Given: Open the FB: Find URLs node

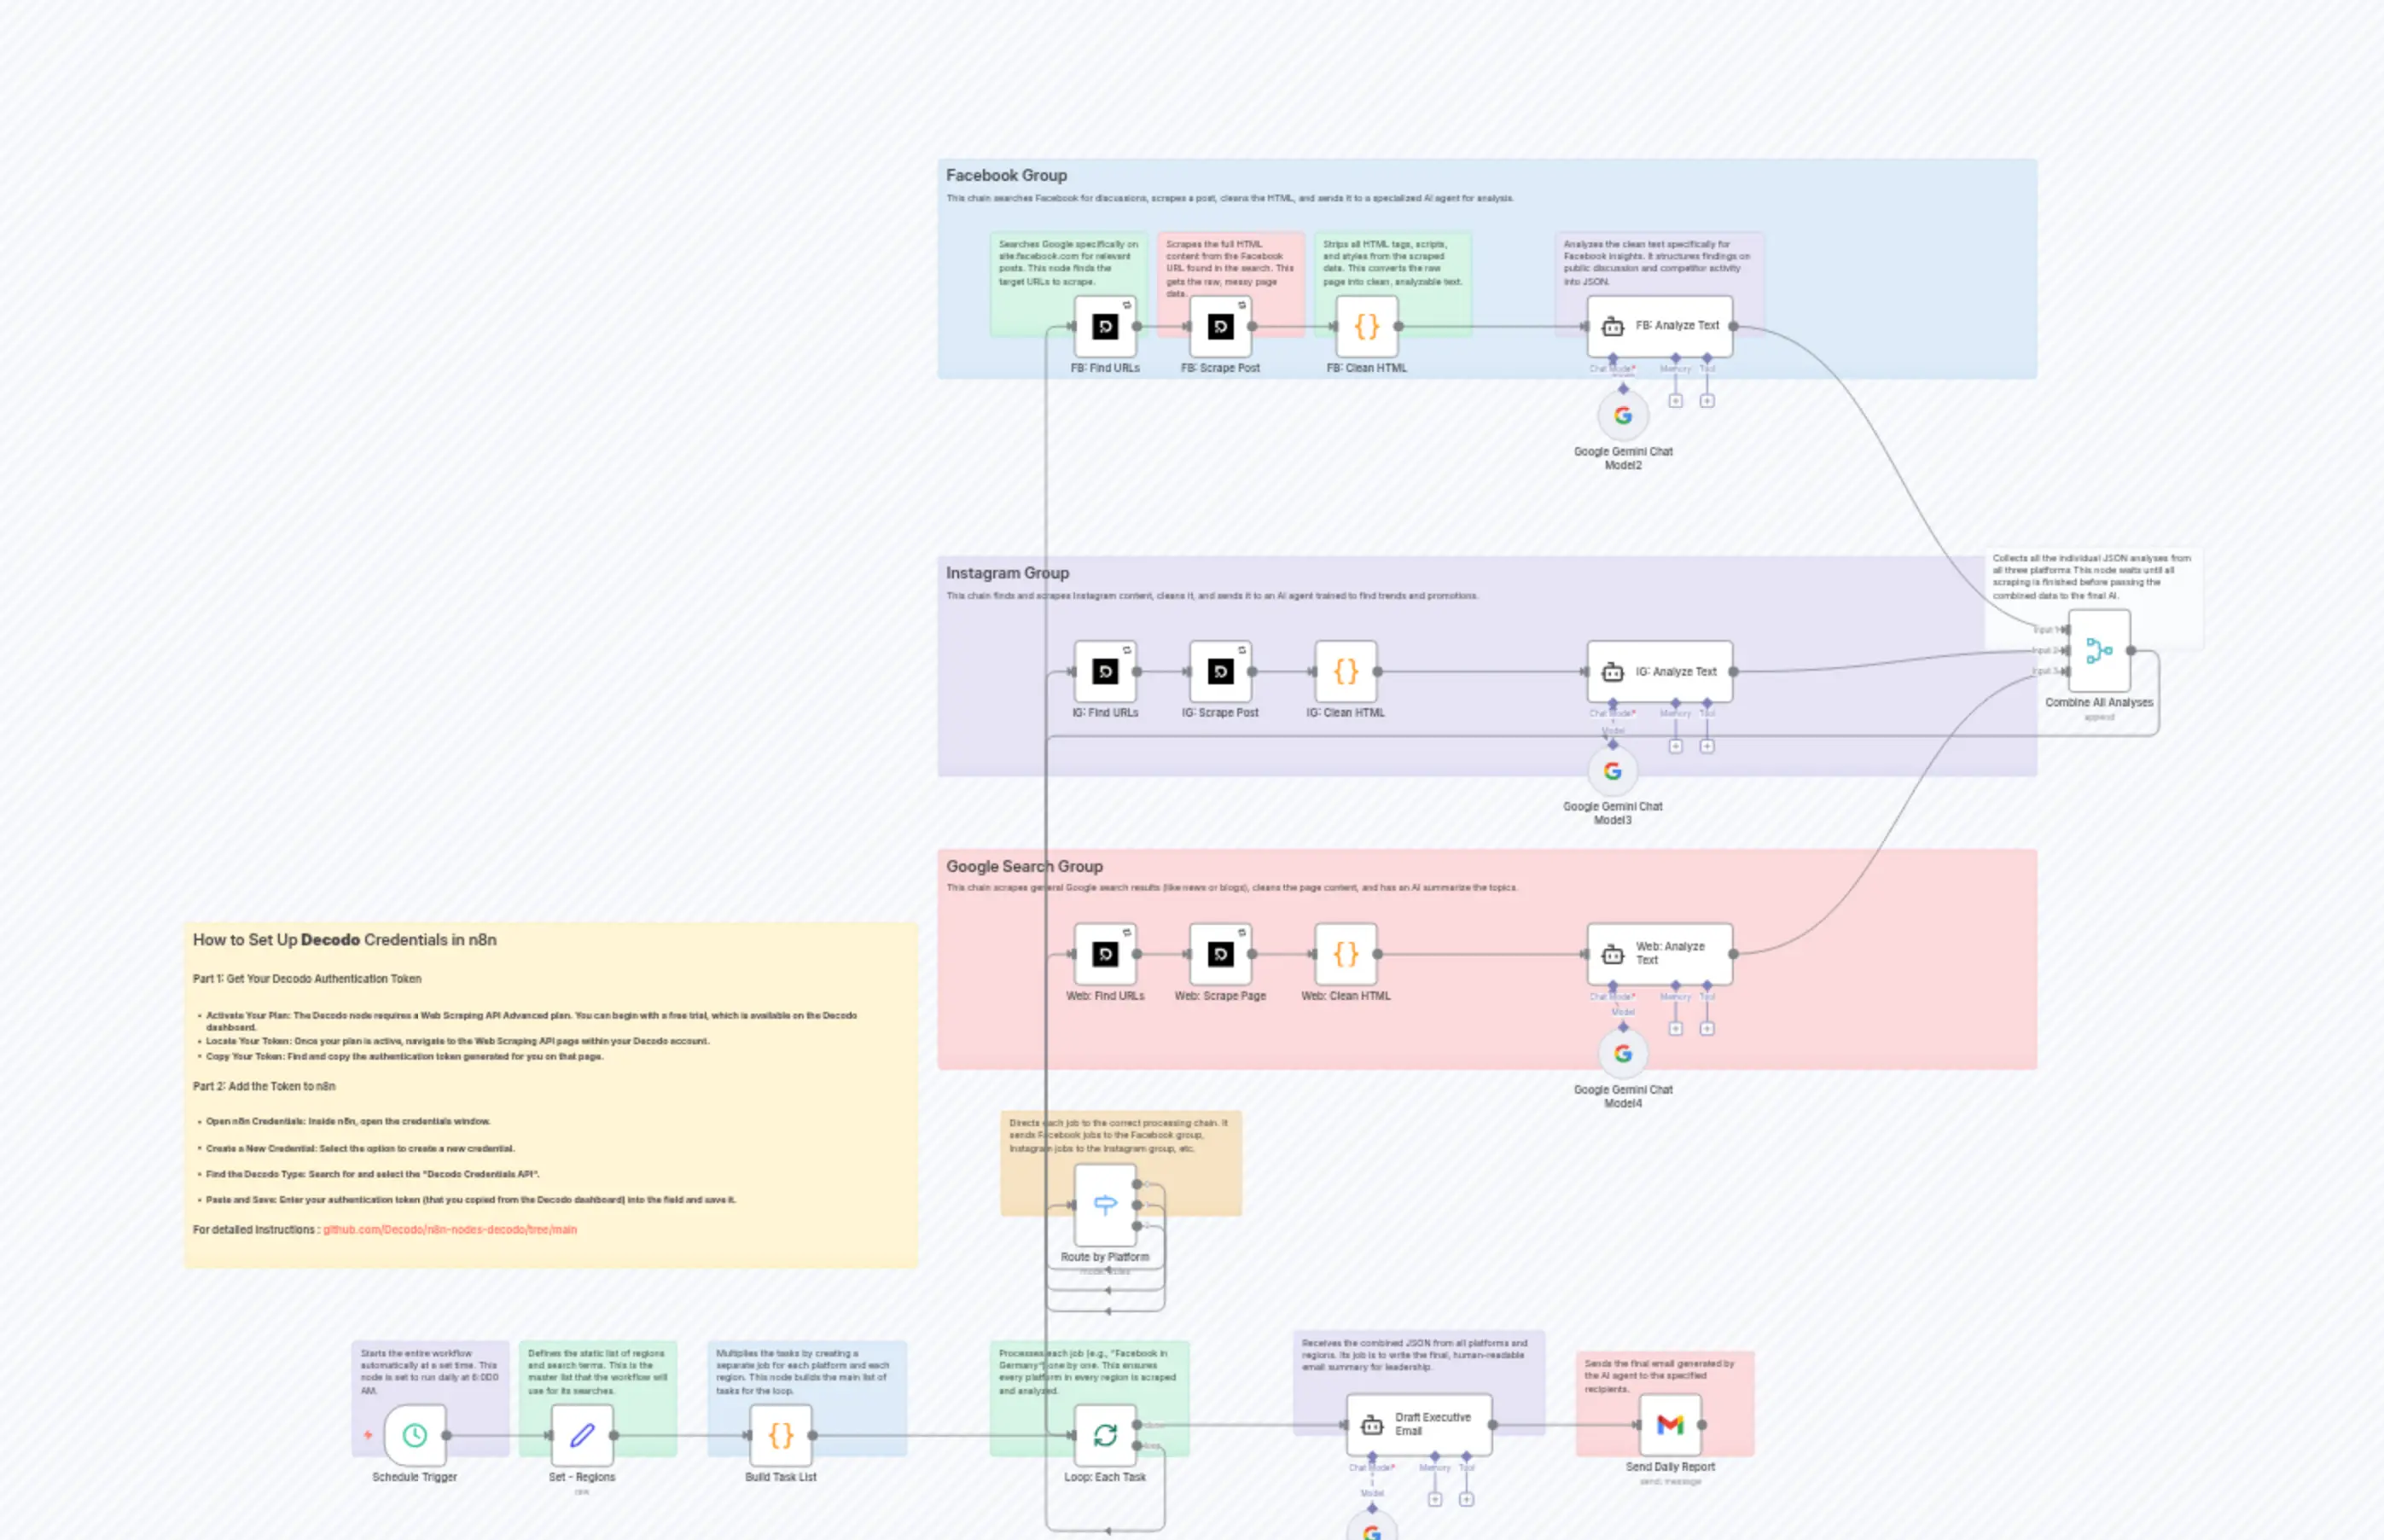Looking at the screenshot, I should pos(1104,326).
